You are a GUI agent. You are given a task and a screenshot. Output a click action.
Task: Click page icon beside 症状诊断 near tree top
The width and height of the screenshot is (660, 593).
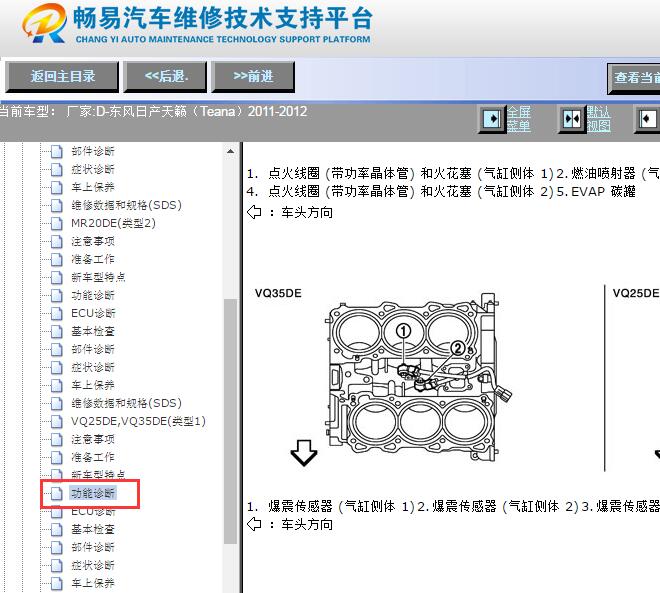pos(56,169)
